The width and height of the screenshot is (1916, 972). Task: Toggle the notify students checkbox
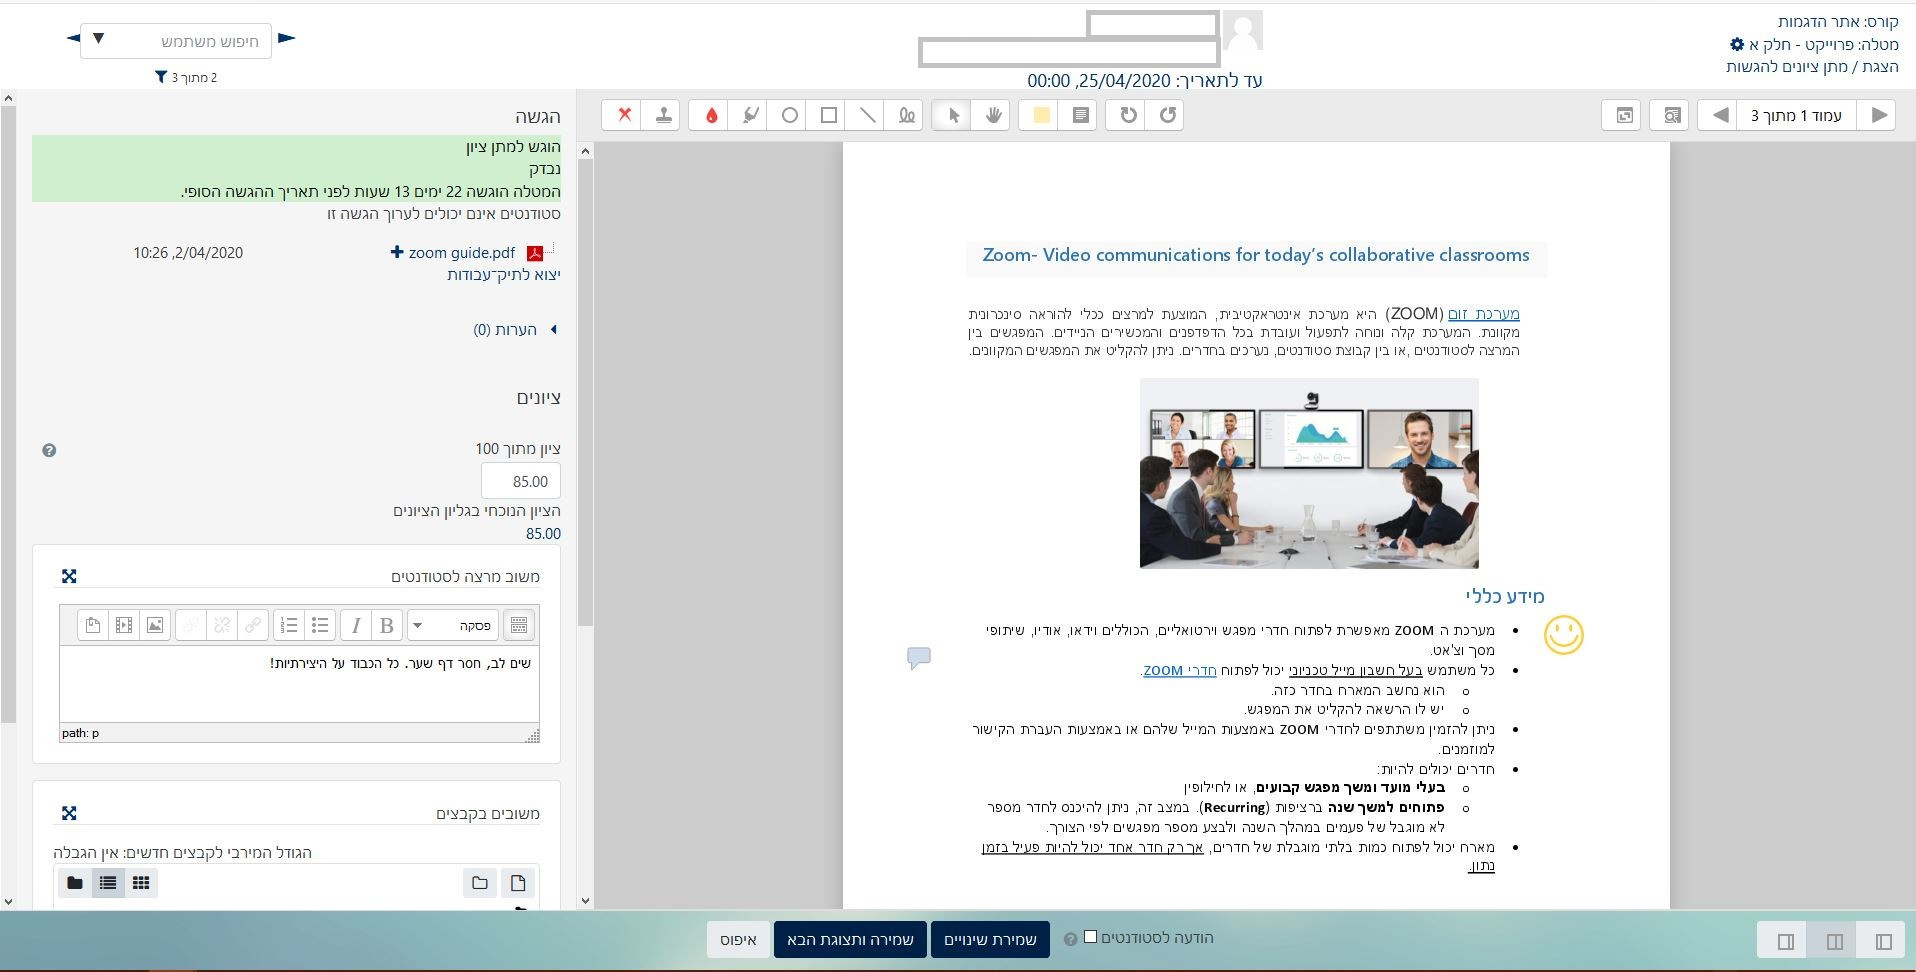1091,937
